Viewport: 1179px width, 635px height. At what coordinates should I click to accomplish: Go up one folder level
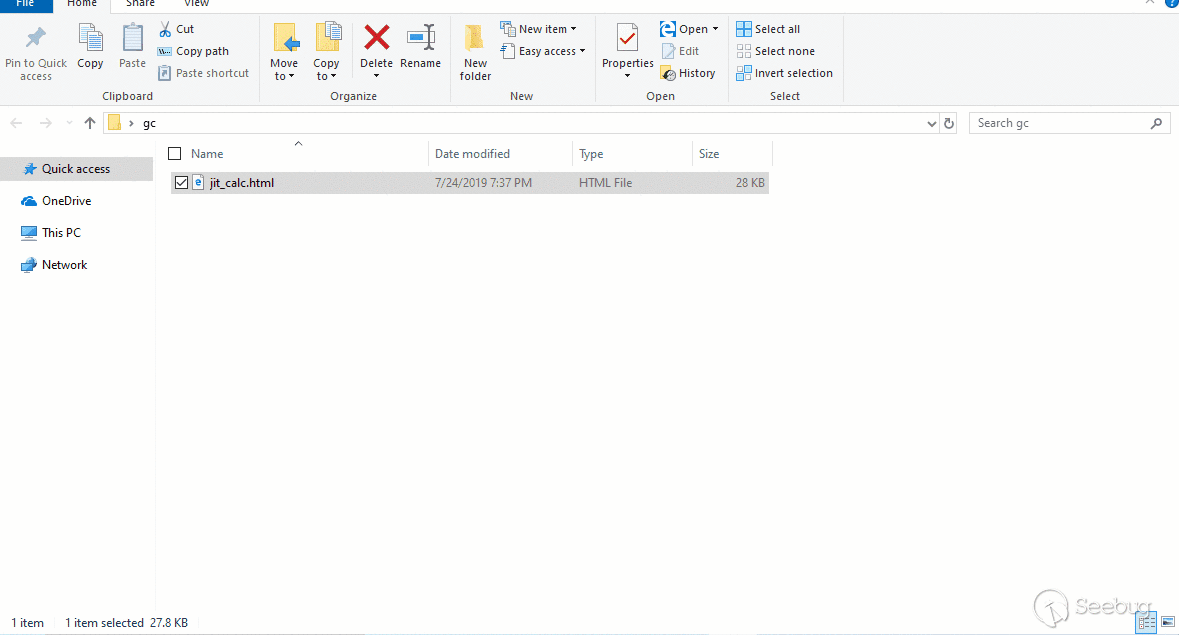[89, 123]
